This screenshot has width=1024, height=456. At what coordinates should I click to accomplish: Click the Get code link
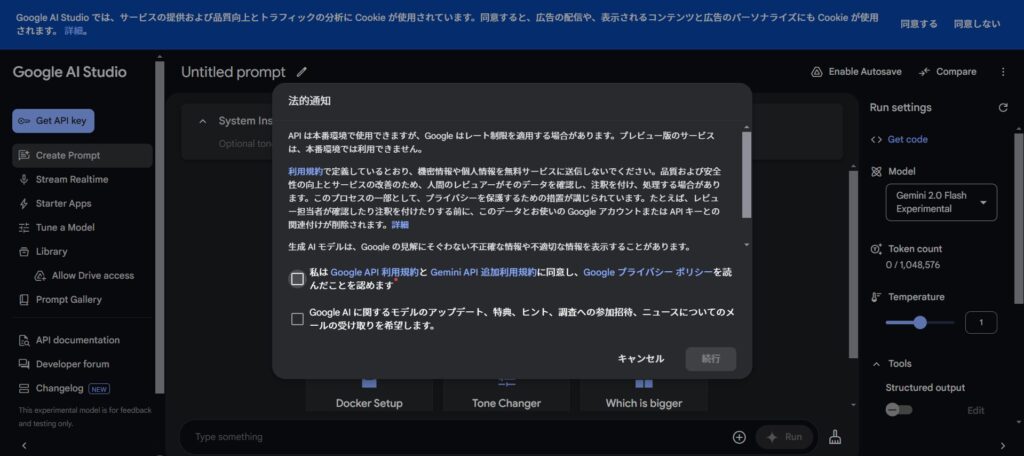907,139
